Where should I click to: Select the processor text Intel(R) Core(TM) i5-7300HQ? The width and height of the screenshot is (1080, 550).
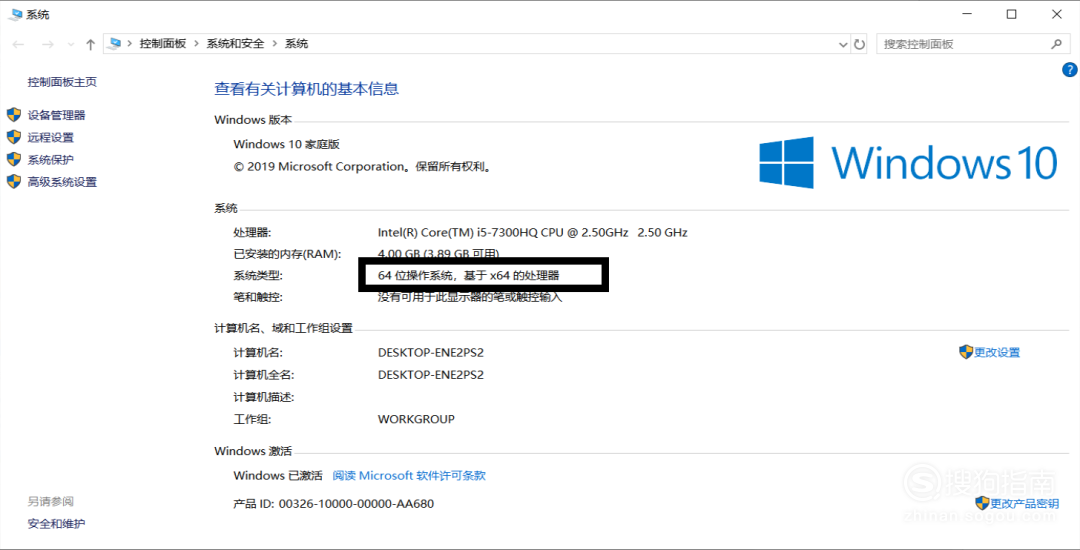click(532, 233)
